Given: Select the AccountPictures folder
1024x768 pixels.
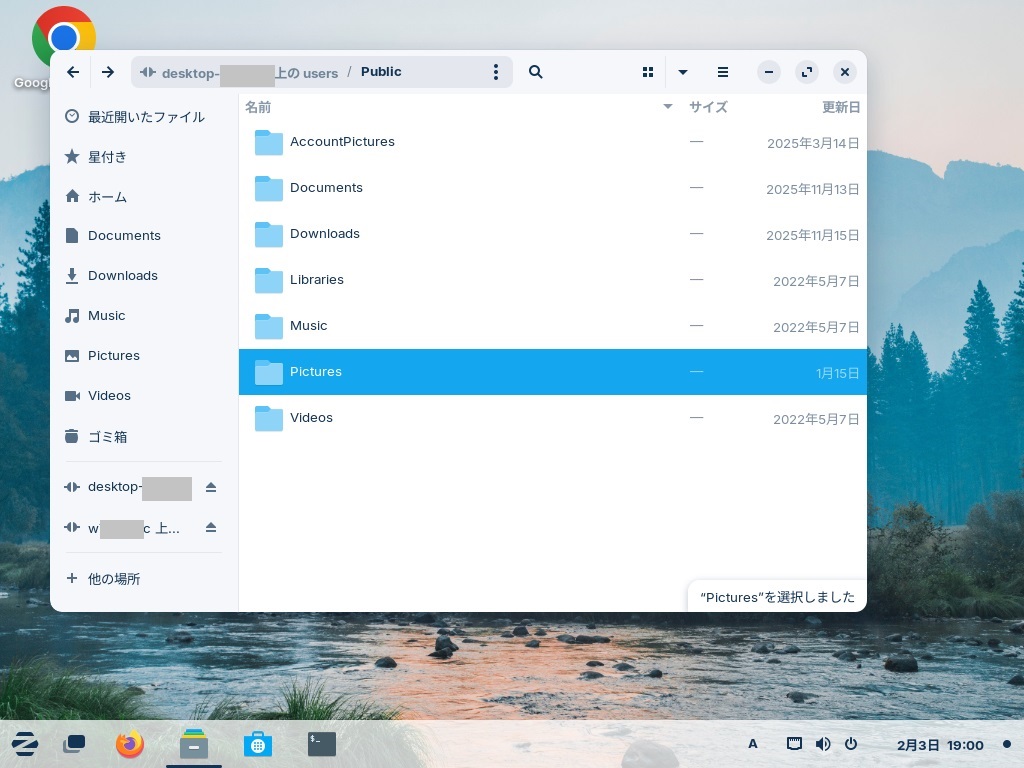Looking at the screenshot, I should pyautogui.click(x=342, y=142).
